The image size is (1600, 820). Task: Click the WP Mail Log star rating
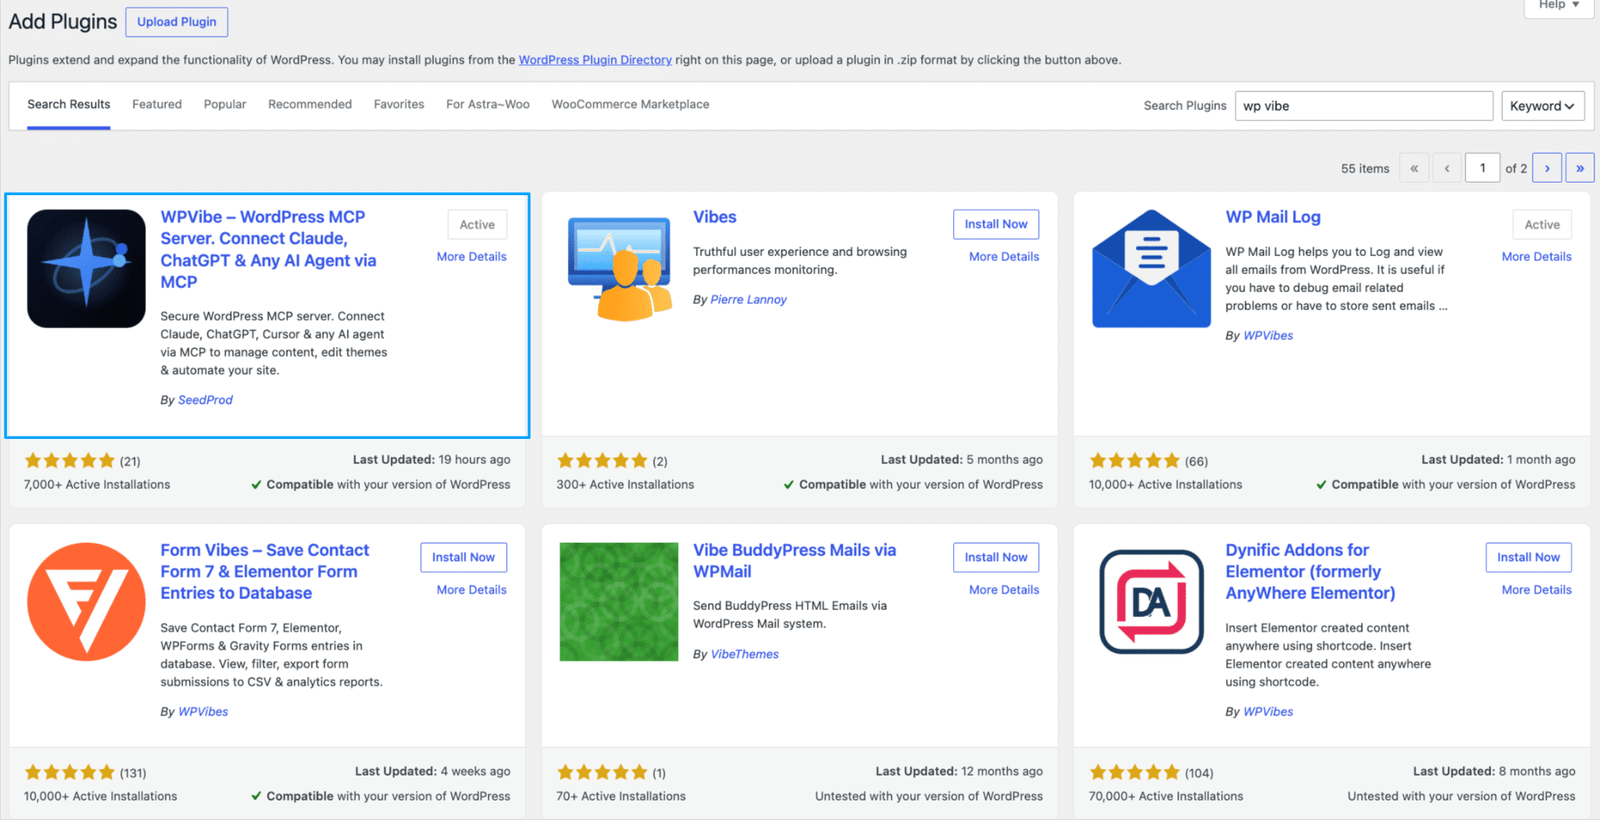click(1134, 461)
